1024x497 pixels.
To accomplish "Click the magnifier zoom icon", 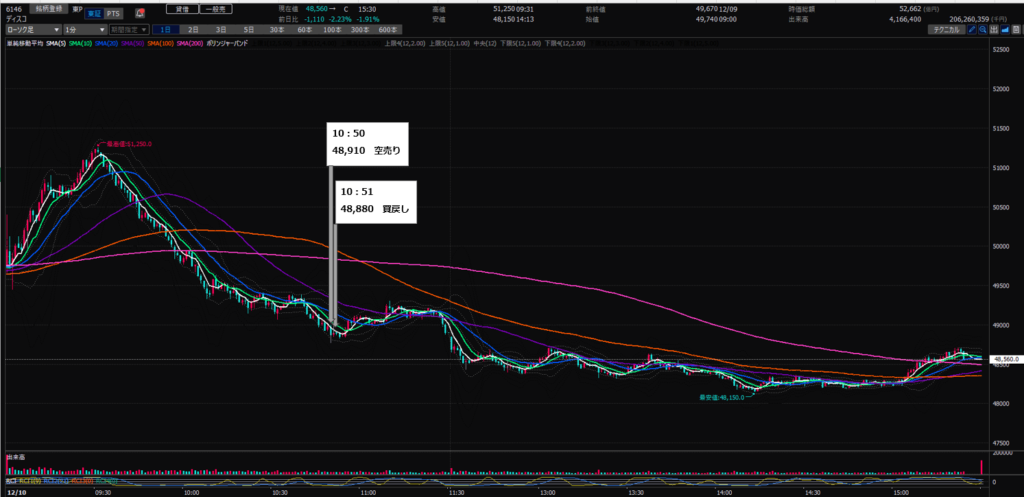I will (983, 30).
